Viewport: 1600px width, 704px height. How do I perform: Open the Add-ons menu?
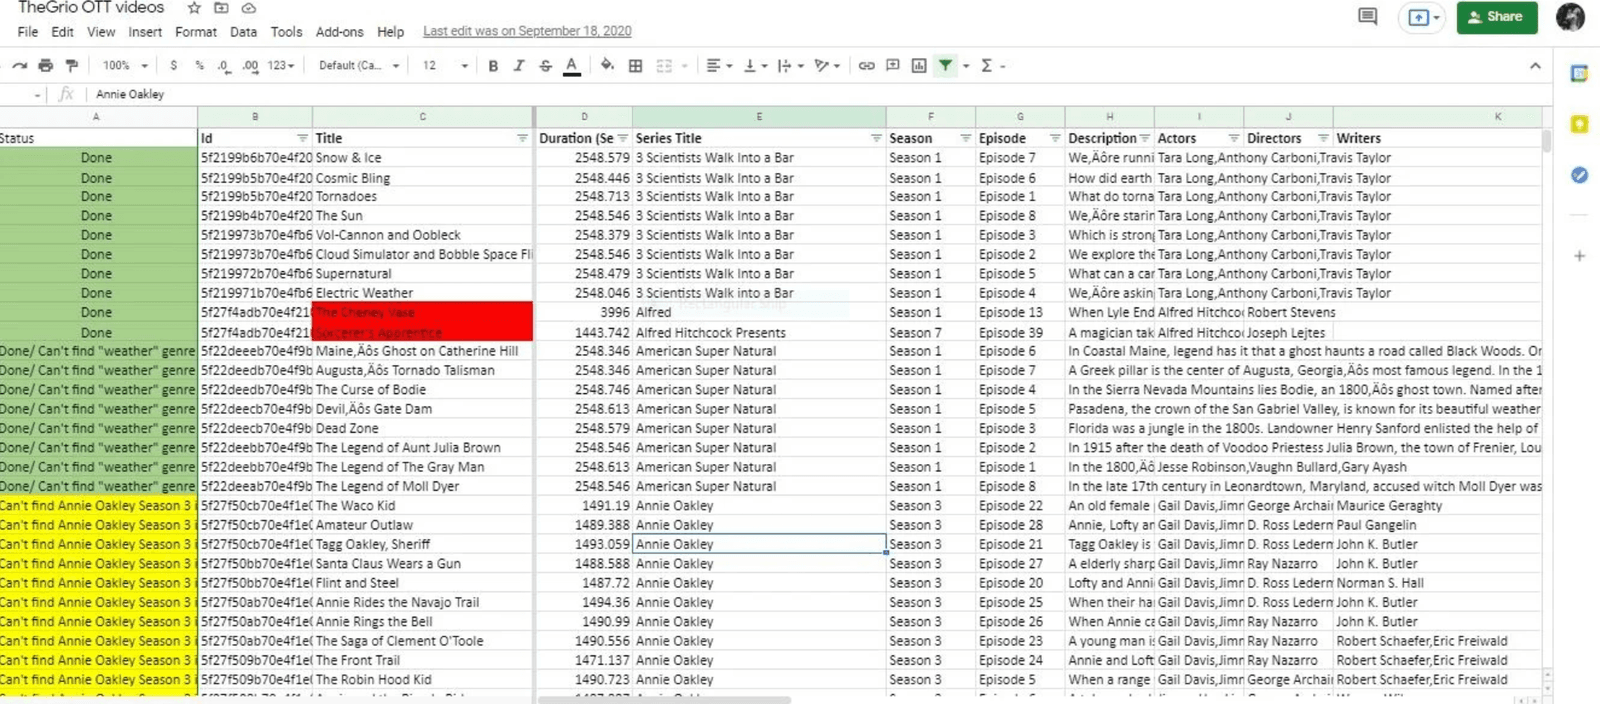[340, 32]
